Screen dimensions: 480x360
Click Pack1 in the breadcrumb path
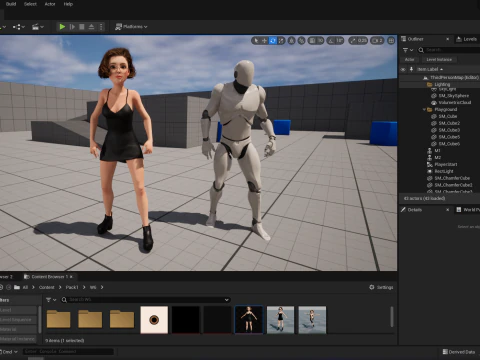point(72,287)
